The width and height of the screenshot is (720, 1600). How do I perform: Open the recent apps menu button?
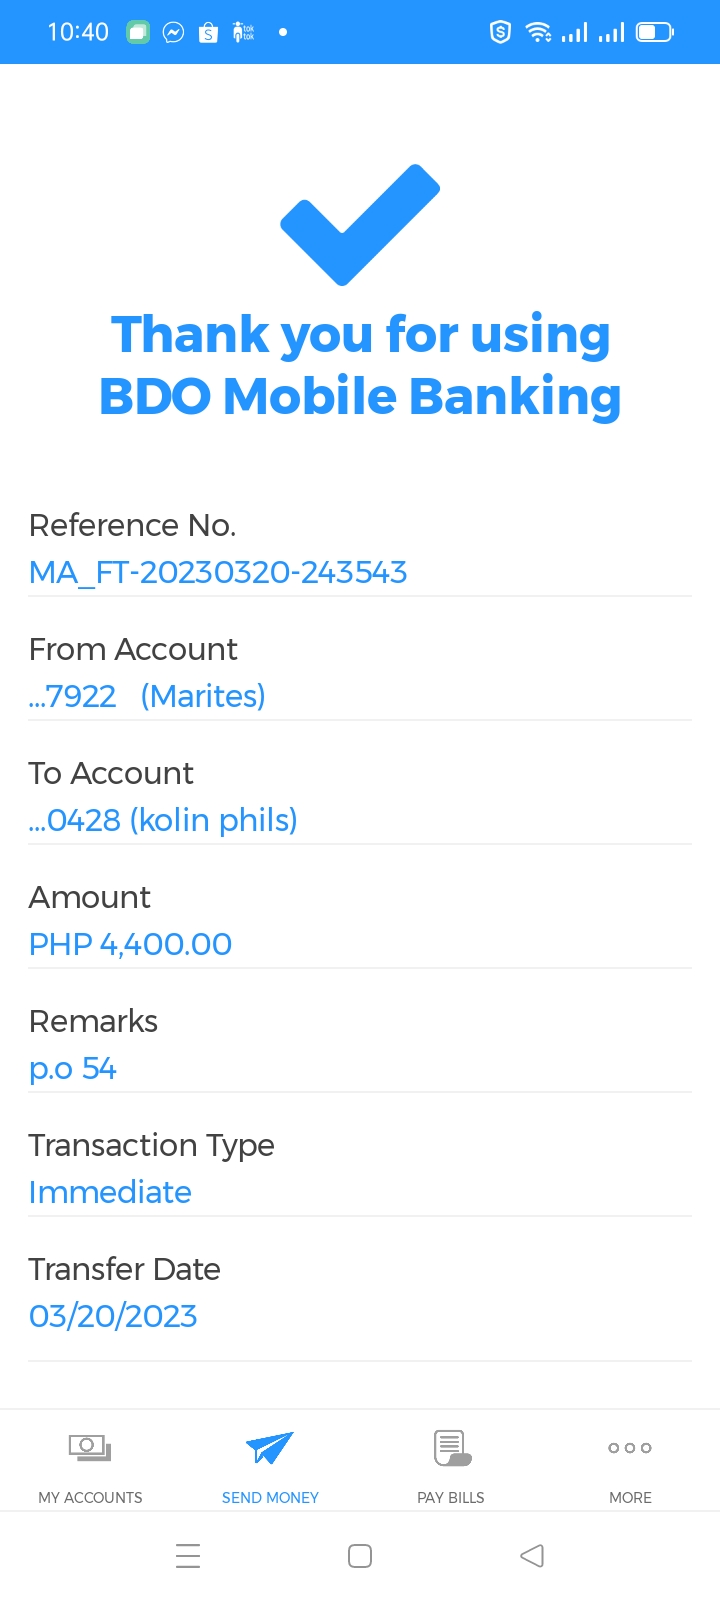click(x=188, y=1556)
